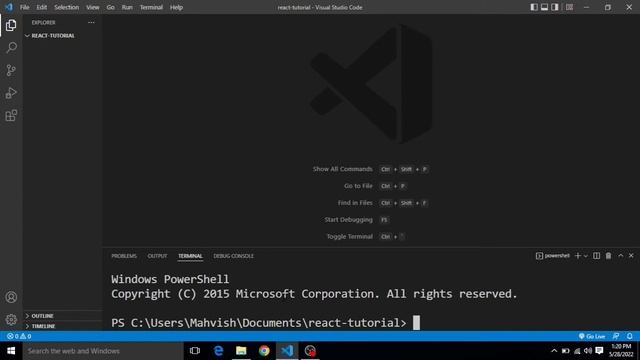Viewport: 640px width, 360px height.
Task: Expand the Timeline section
Action: (x=62, y=326)
